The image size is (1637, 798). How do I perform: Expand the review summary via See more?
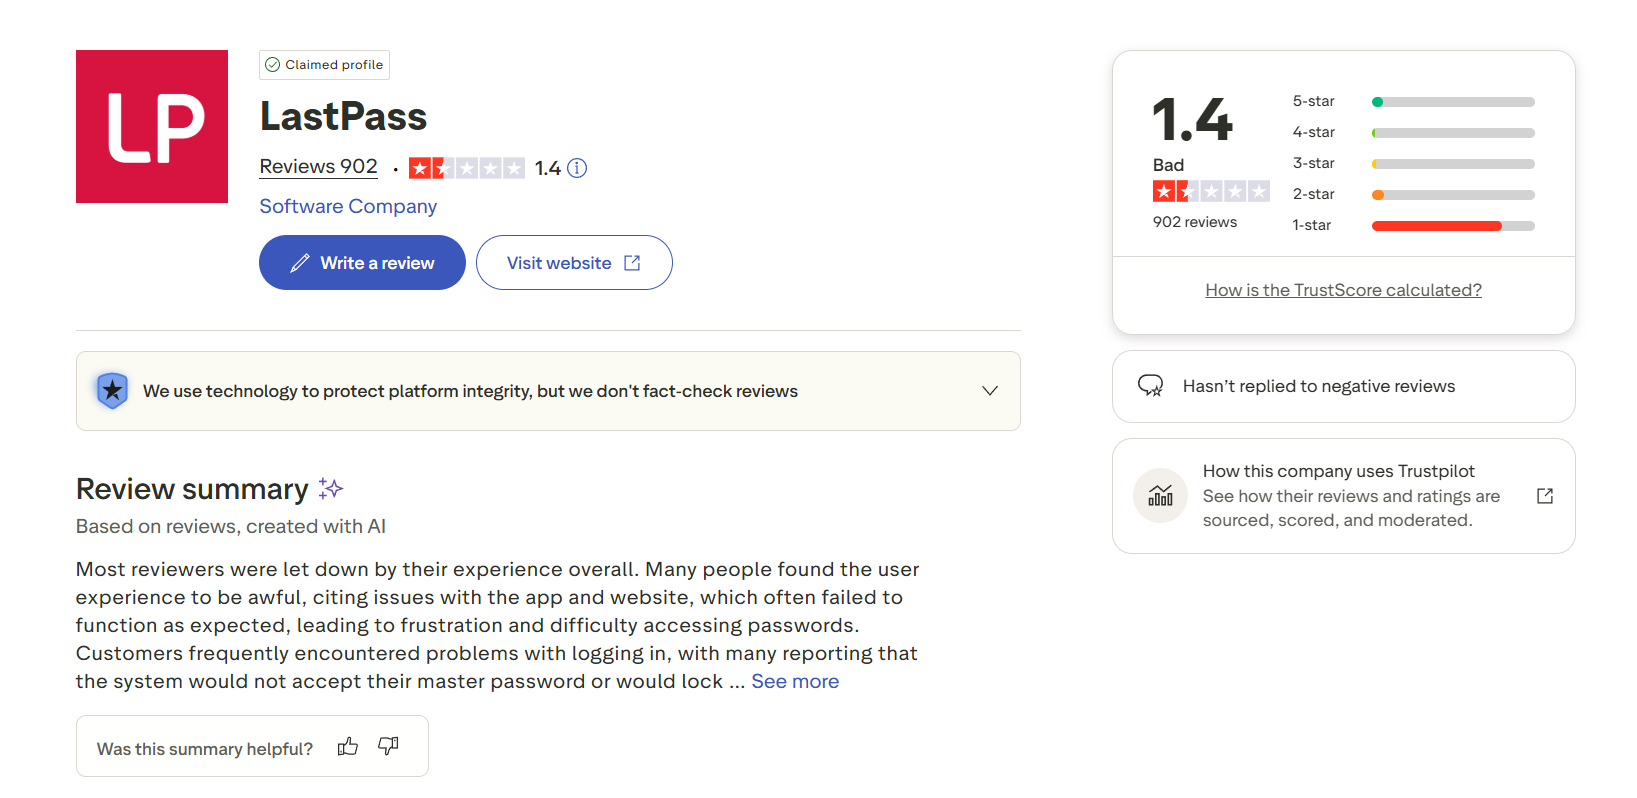click(795, 681)
